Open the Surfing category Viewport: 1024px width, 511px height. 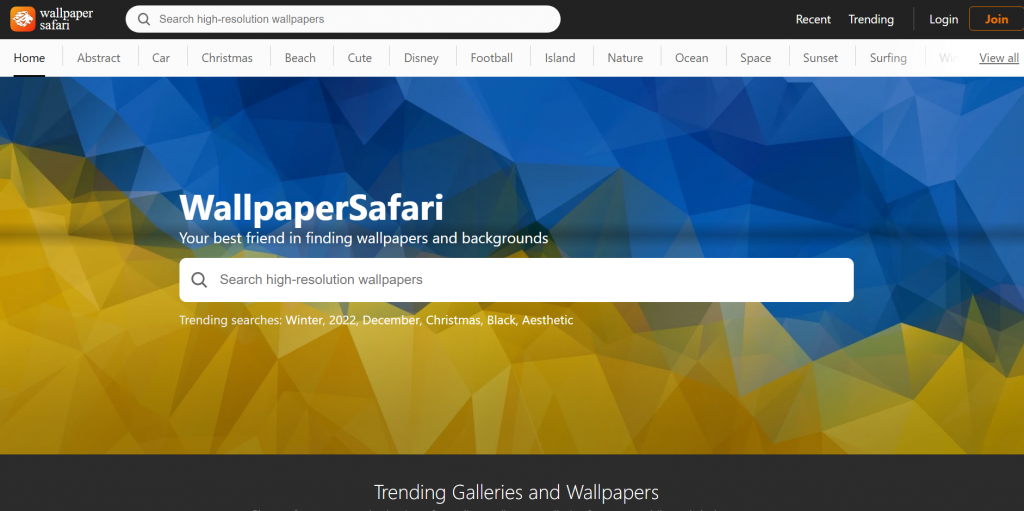[x=888, y=58]
